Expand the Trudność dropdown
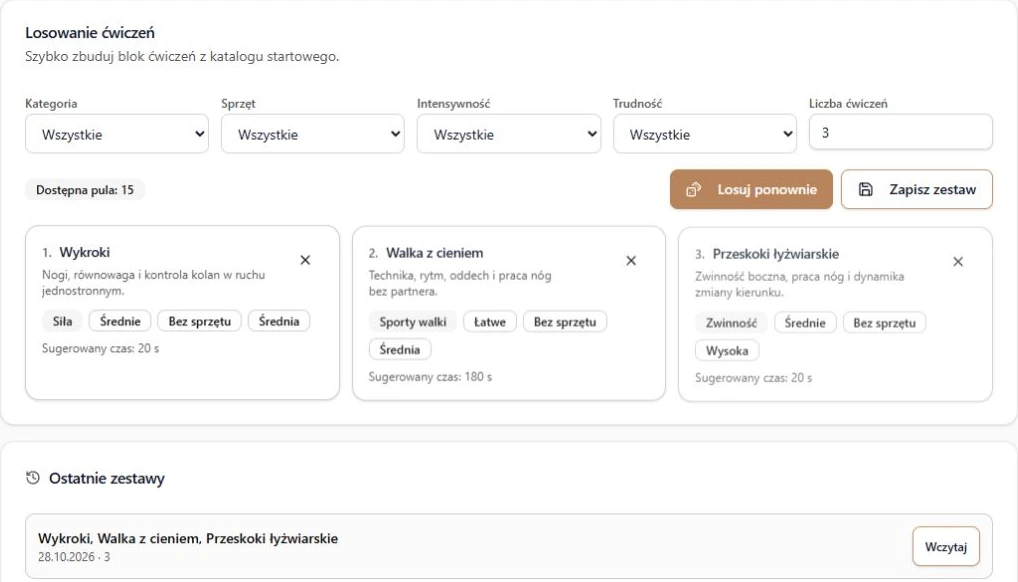1018x582 pixels. coord(705,134)
